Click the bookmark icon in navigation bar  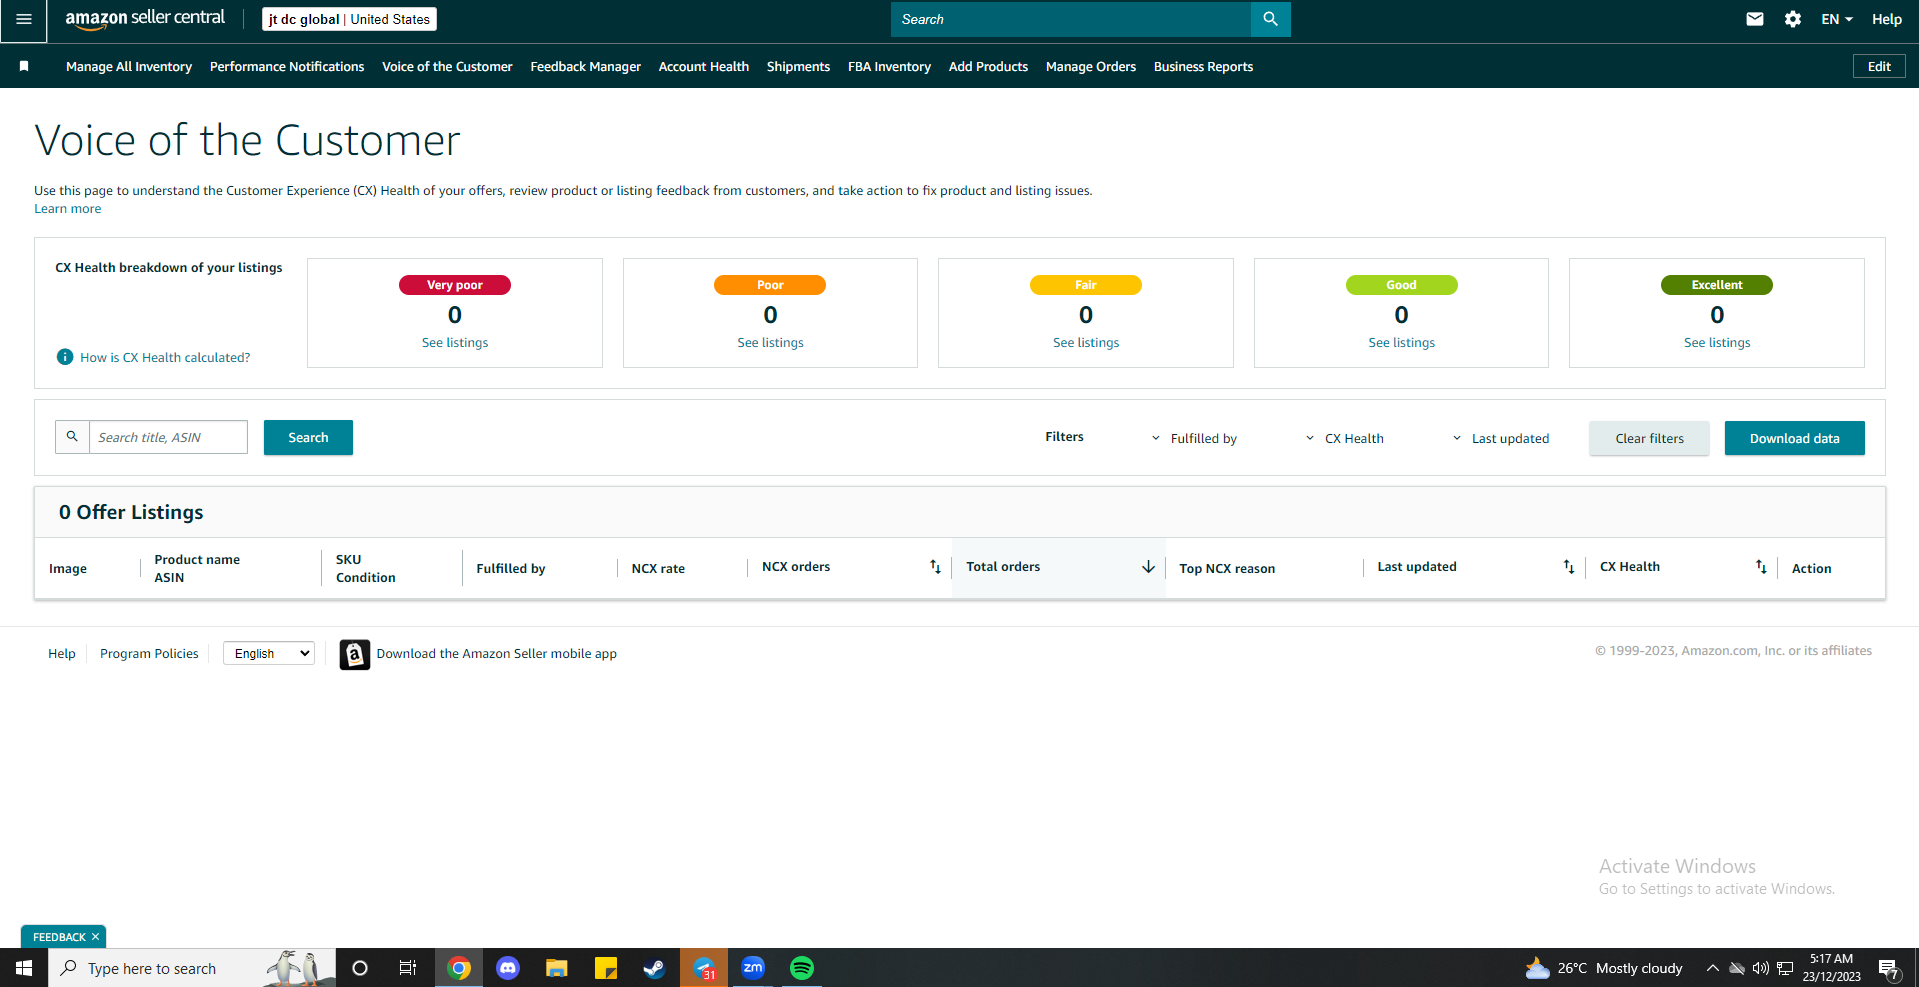[24, 66]
